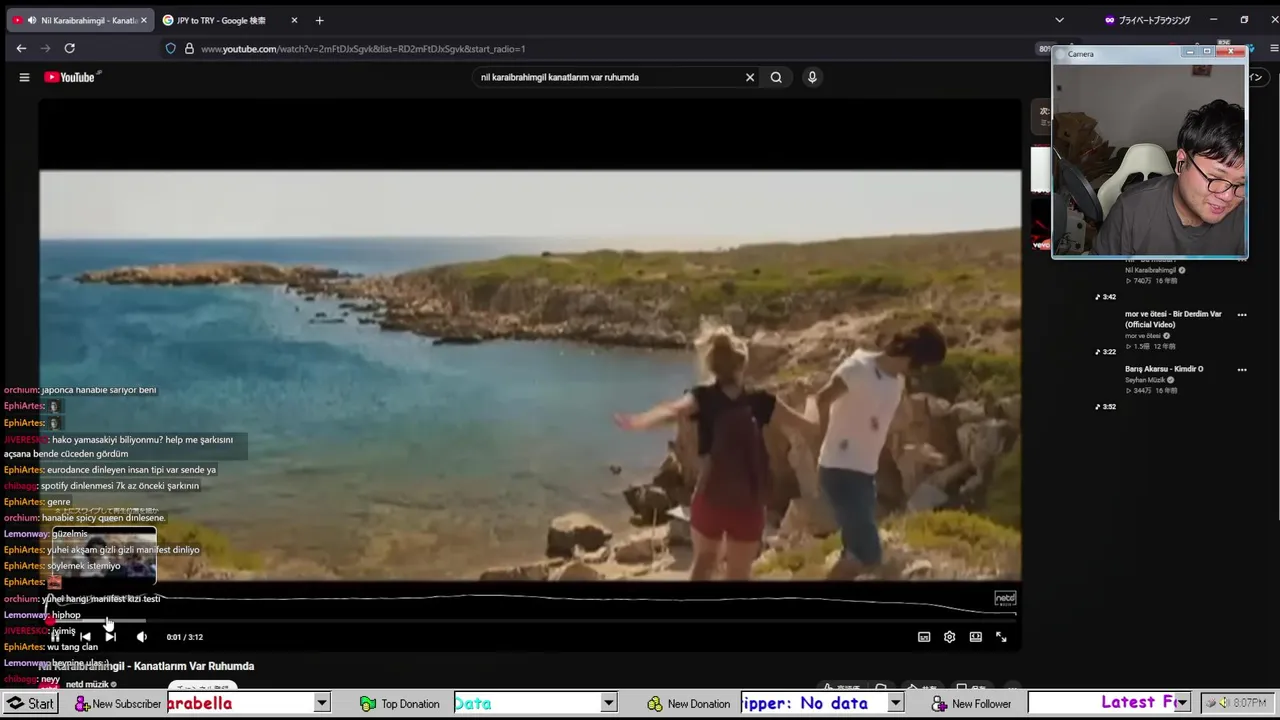Switch the player to theater mode

[x=975, y=637]
